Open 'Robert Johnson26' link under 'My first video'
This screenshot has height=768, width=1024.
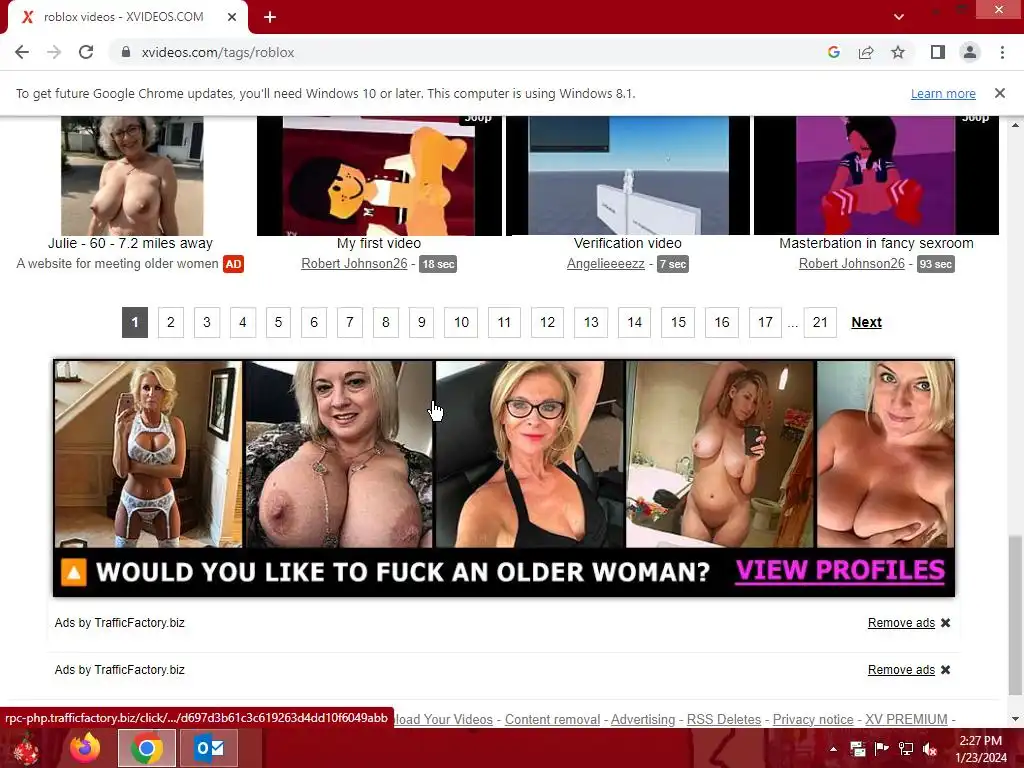354,264
